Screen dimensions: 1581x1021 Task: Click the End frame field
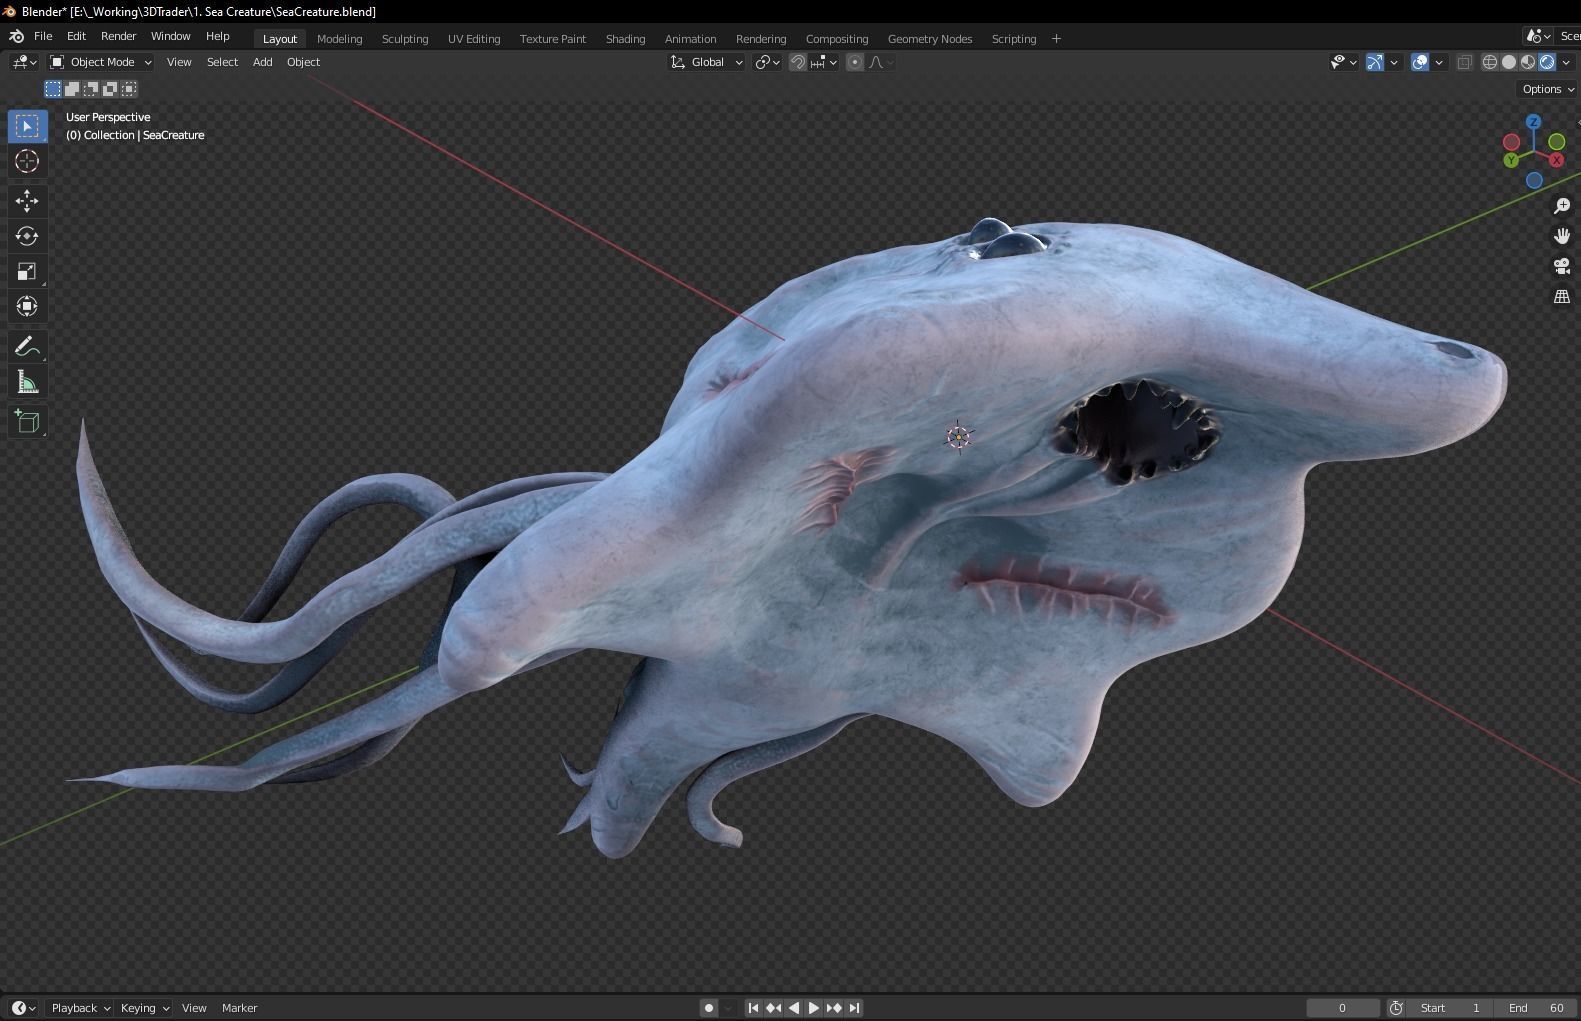[x=1537, y=1008]
